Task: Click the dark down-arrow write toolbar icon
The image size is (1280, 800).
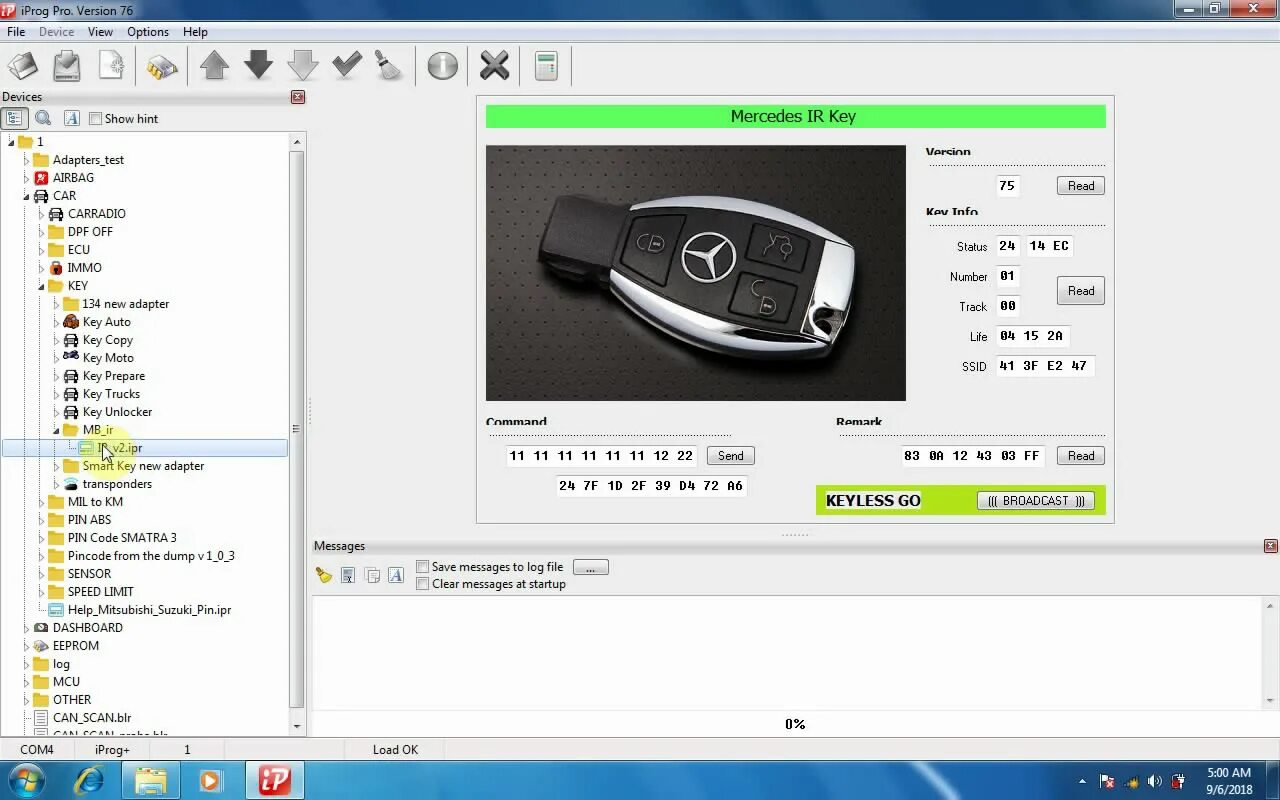Action: 258,67
